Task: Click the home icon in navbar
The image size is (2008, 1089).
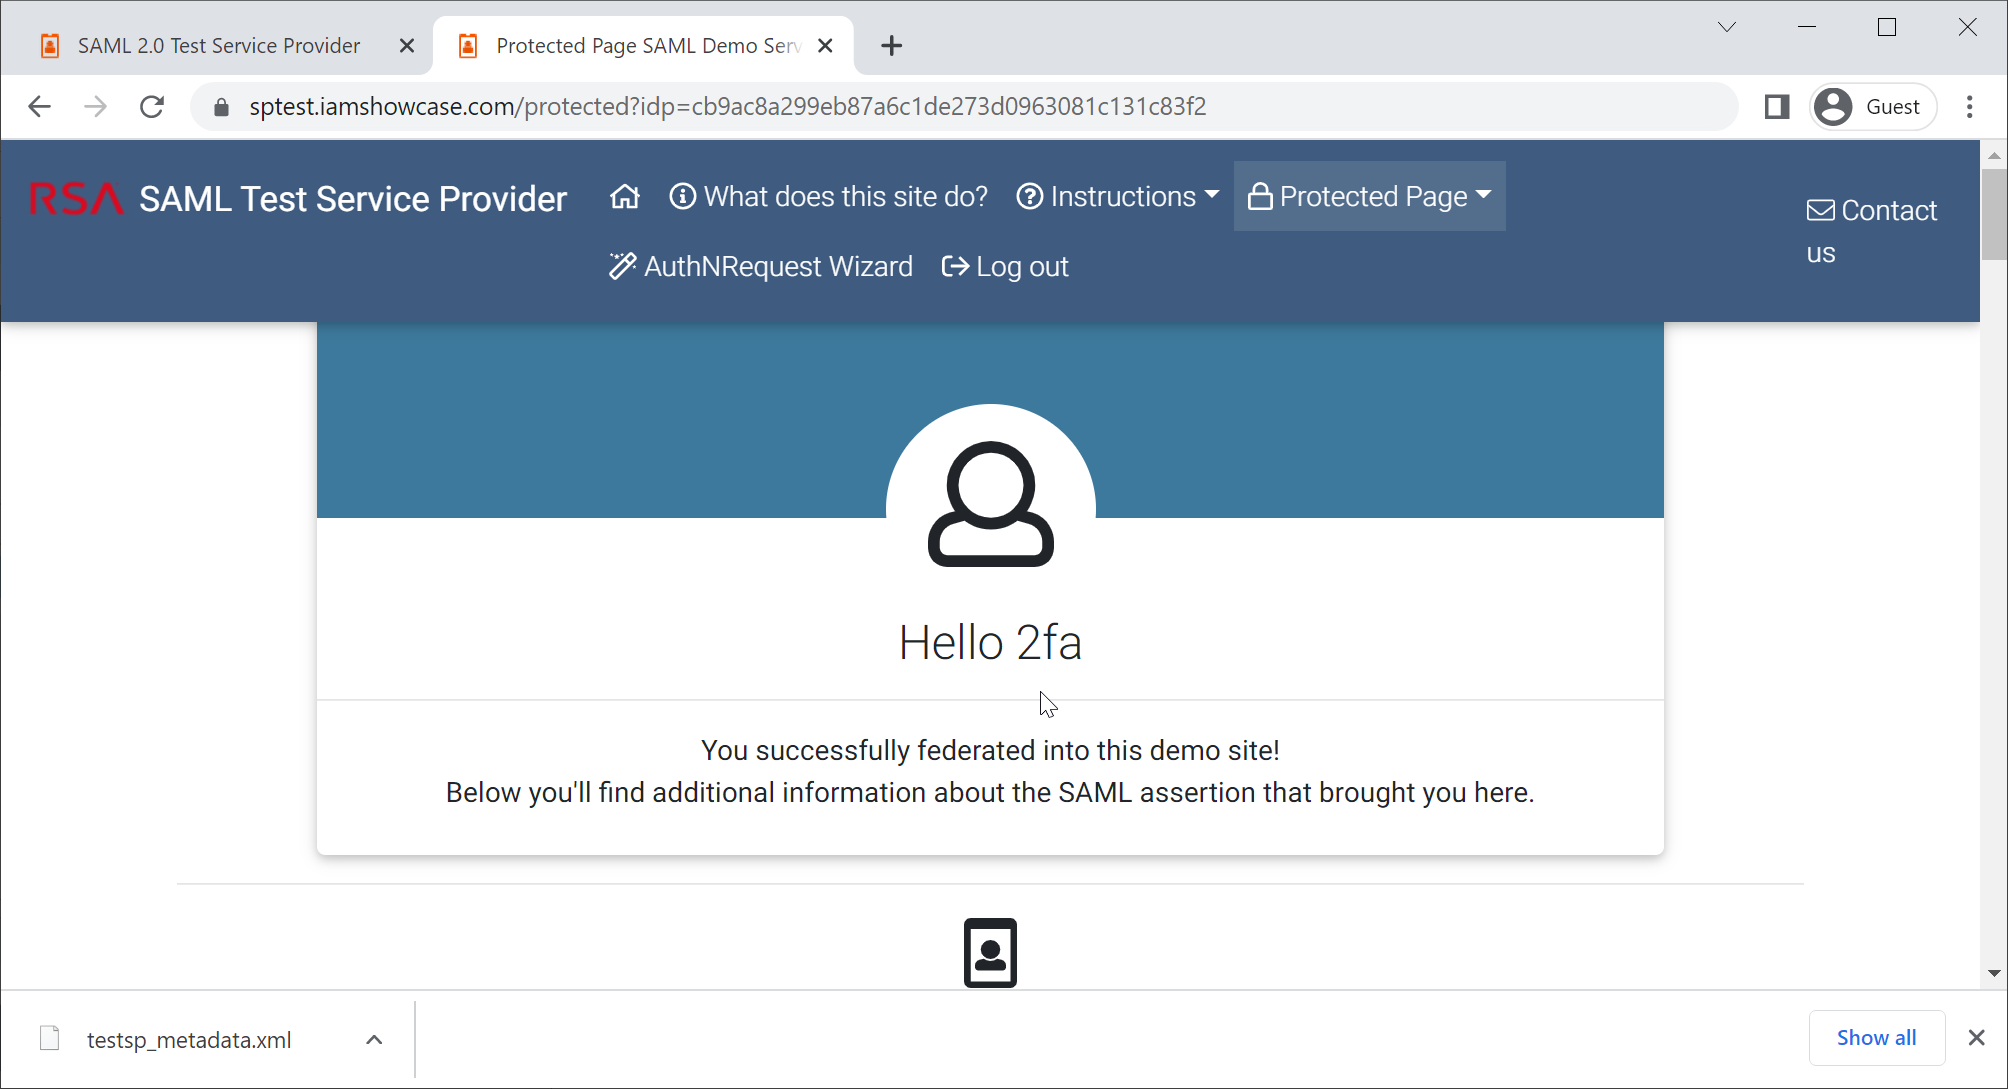Action: pos(625,197)
